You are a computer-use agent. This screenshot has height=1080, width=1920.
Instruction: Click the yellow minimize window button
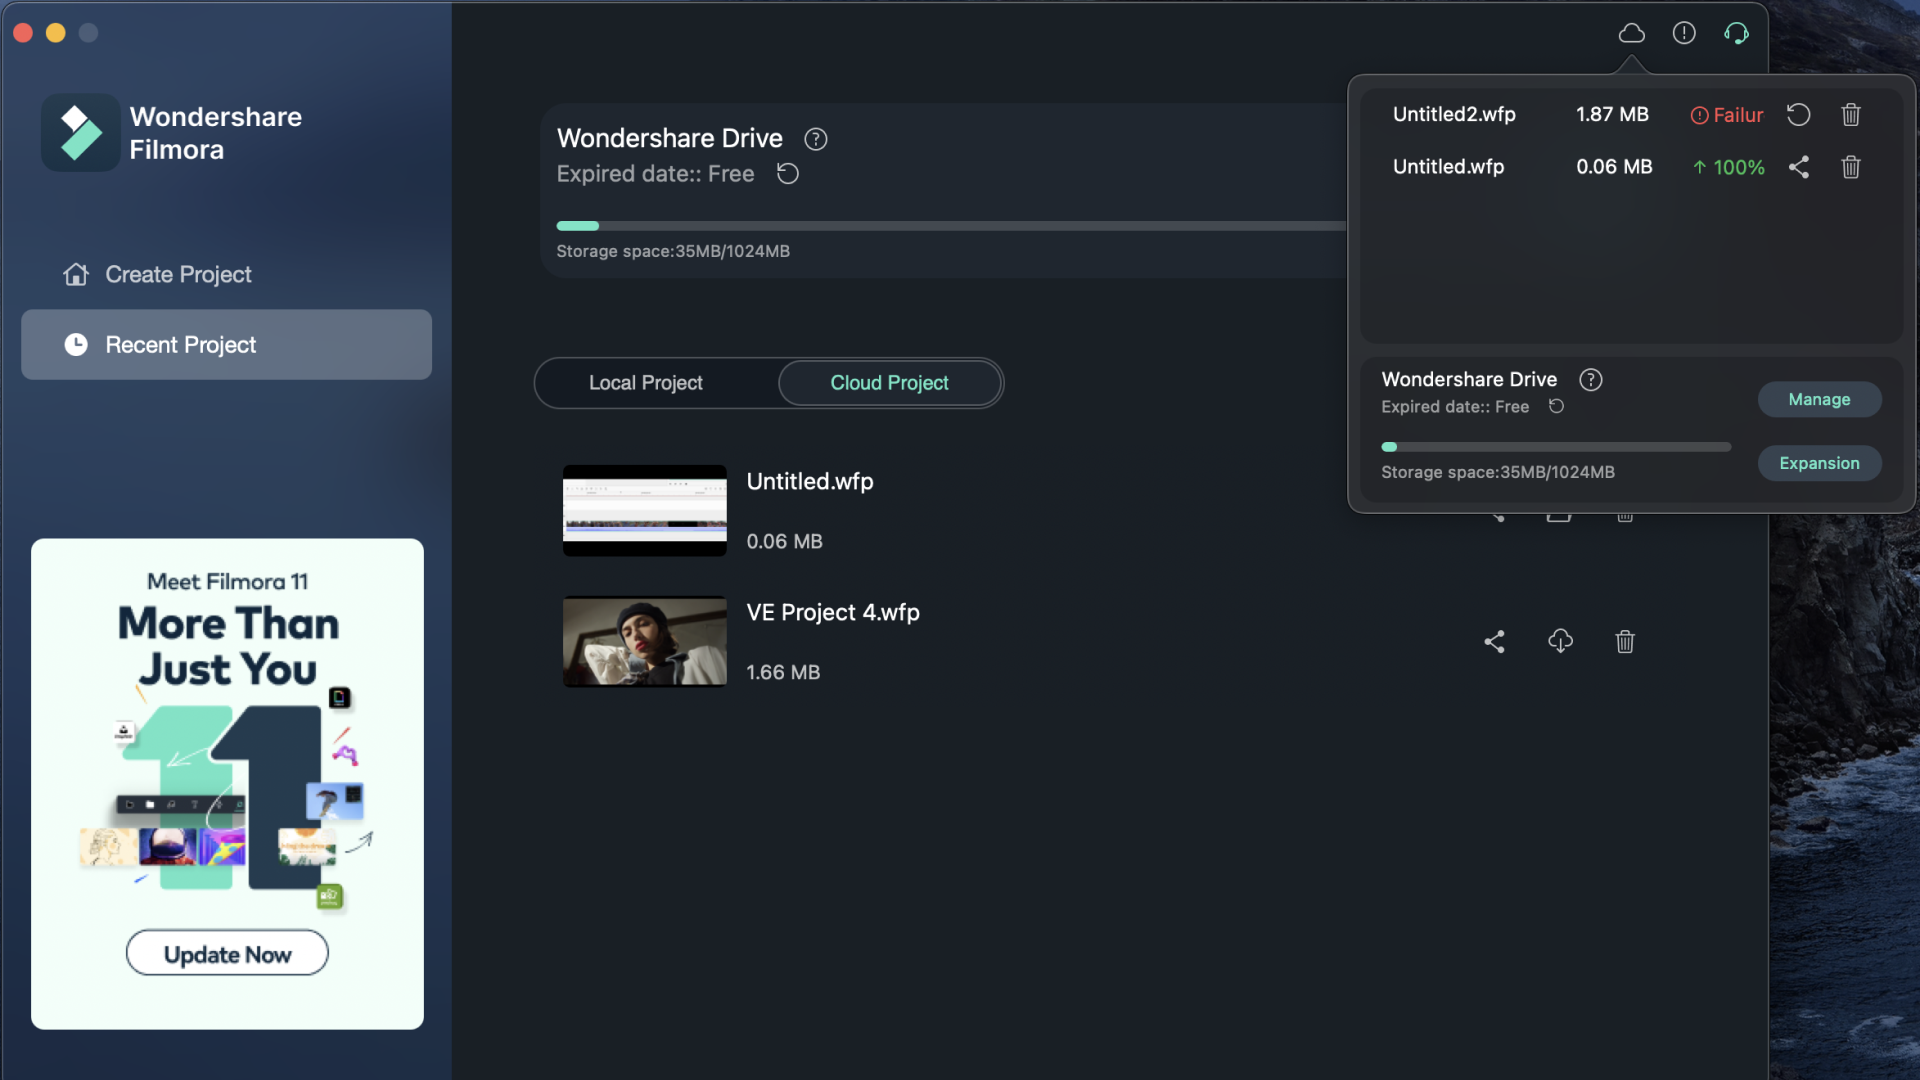(x=56, y=33)
